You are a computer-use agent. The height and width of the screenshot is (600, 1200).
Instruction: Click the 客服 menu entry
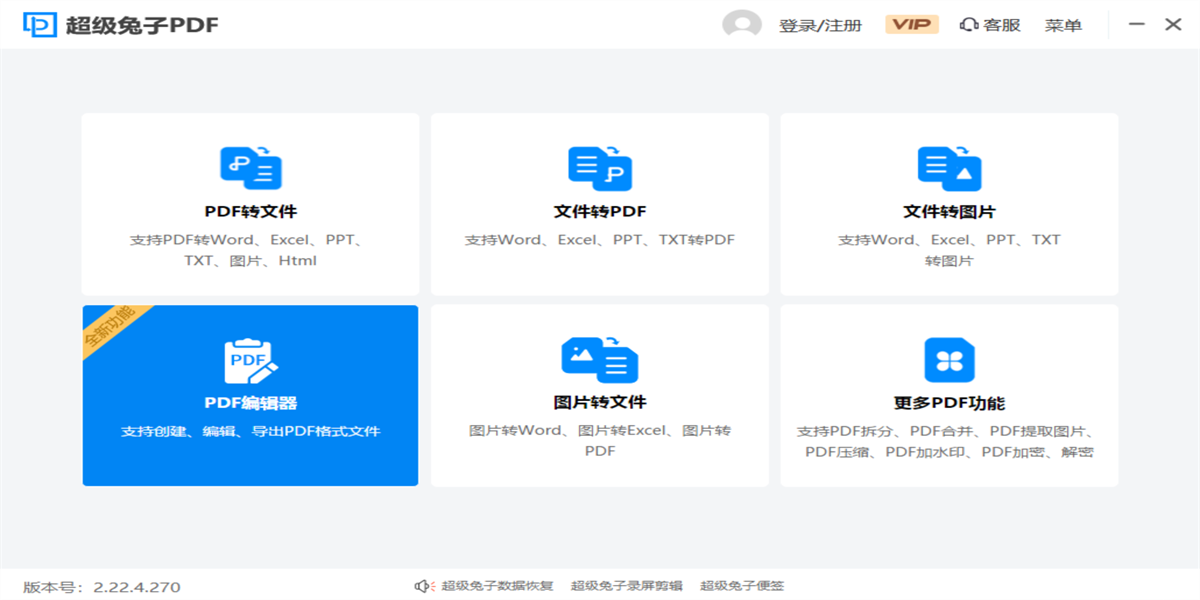click(1000, 25)
